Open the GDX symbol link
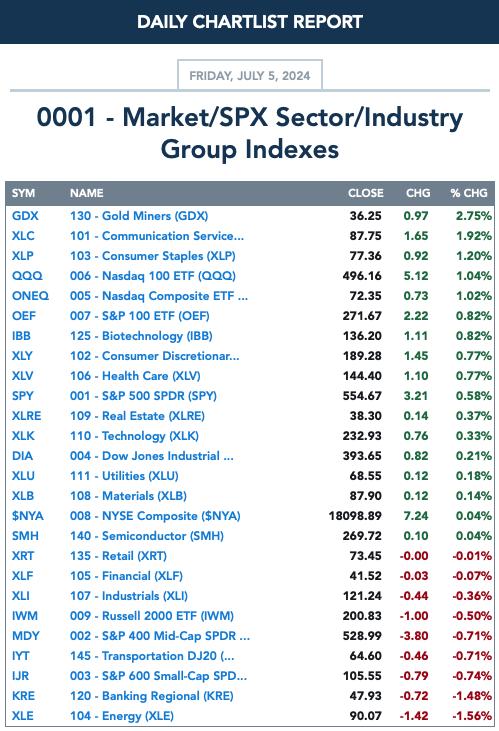The height and width of the screenshot is (731, 499). tap(25, 216)
